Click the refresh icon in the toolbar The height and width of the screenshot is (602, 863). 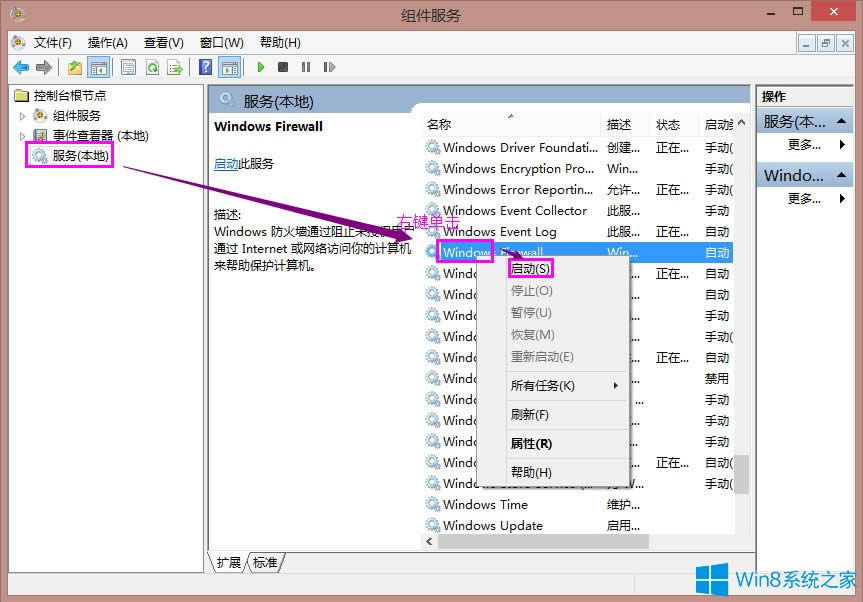152,67
